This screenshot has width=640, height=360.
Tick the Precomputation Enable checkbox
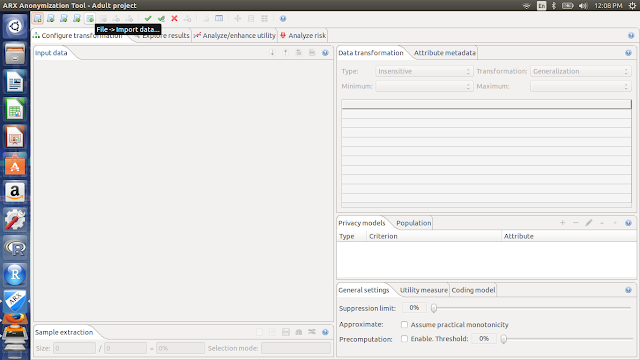tap(404, 339)
